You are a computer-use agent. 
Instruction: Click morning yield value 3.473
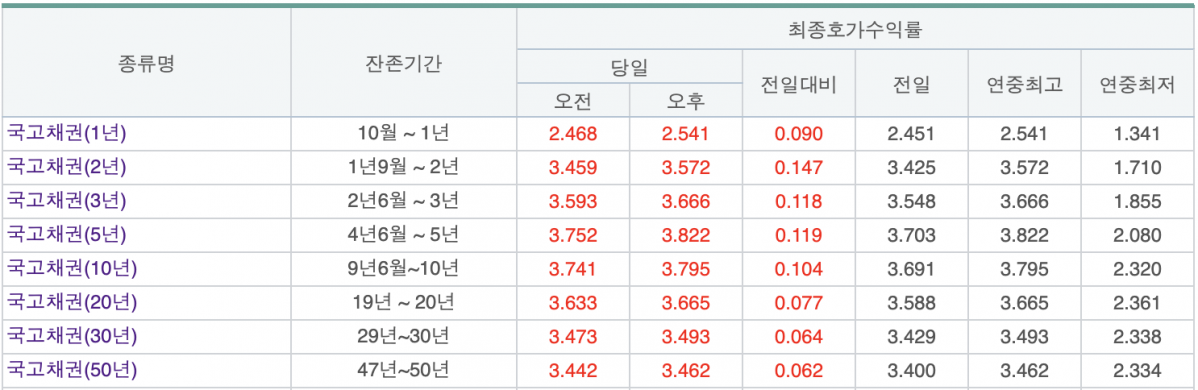(x=573, y=336)
